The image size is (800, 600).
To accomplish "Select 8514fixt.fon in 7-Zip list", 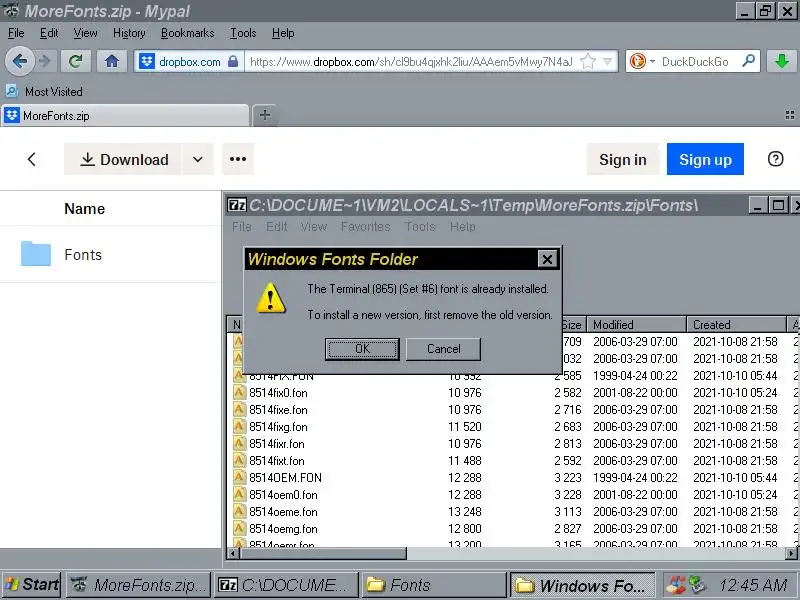I will pyautogui.click(x=277, y=461).
